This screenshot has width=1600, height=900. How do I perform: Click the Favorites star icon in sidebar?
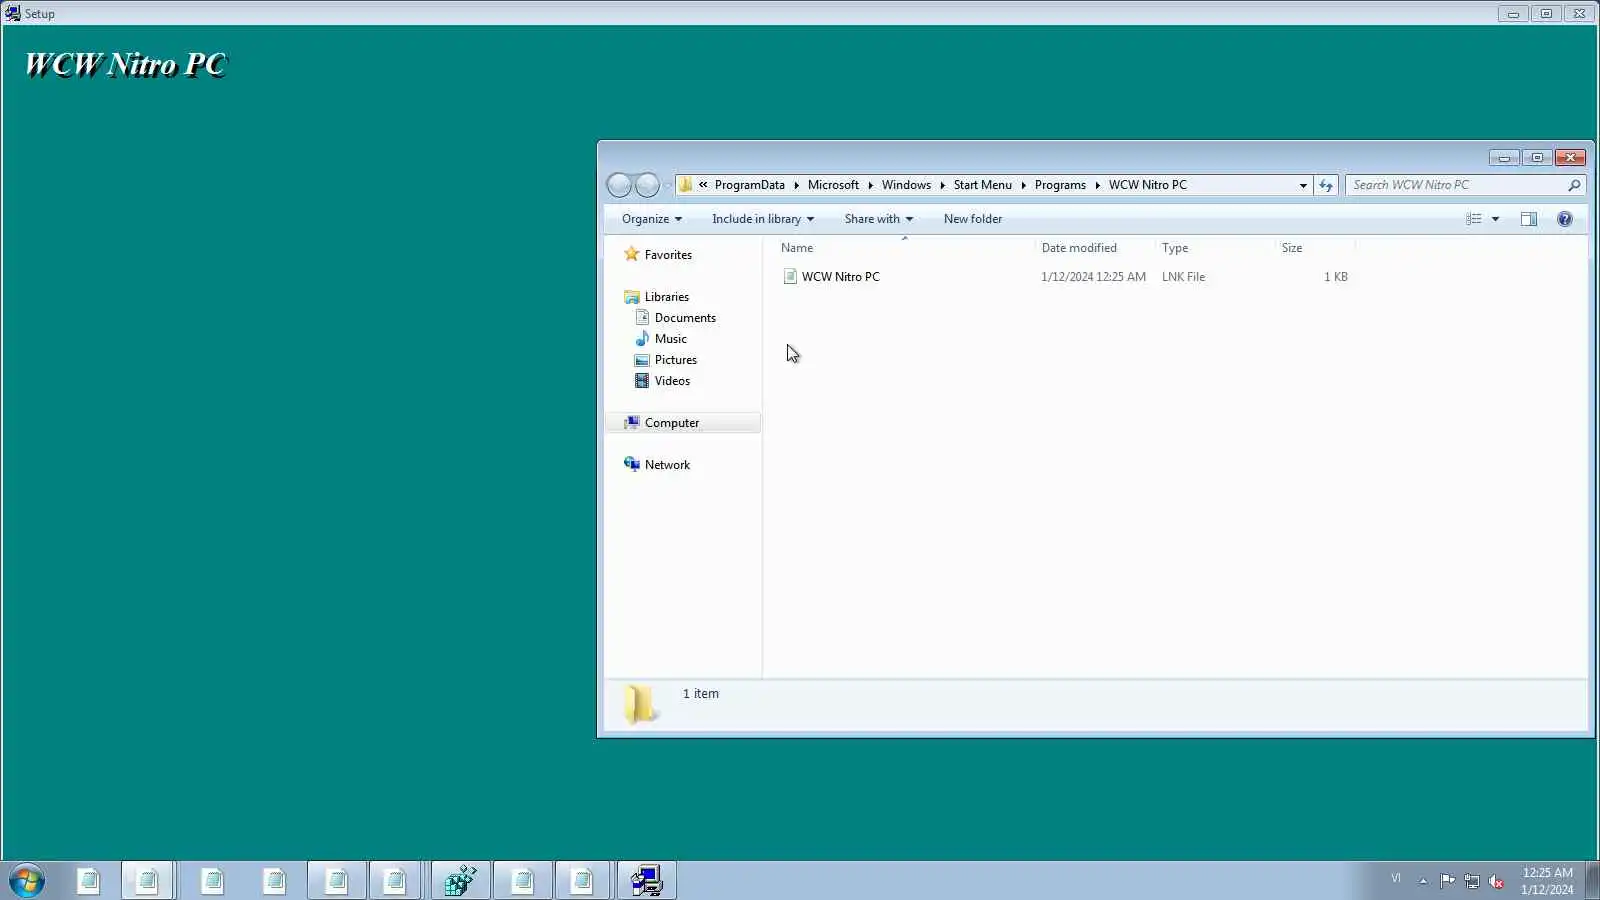click(631, 254)
